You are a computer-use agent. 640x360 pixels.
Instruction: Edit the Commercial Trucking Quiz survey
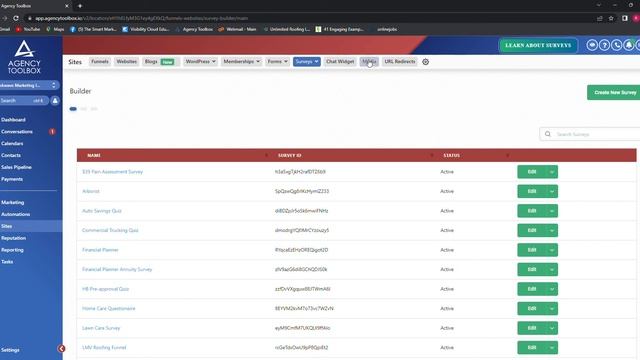pos(531,230)
